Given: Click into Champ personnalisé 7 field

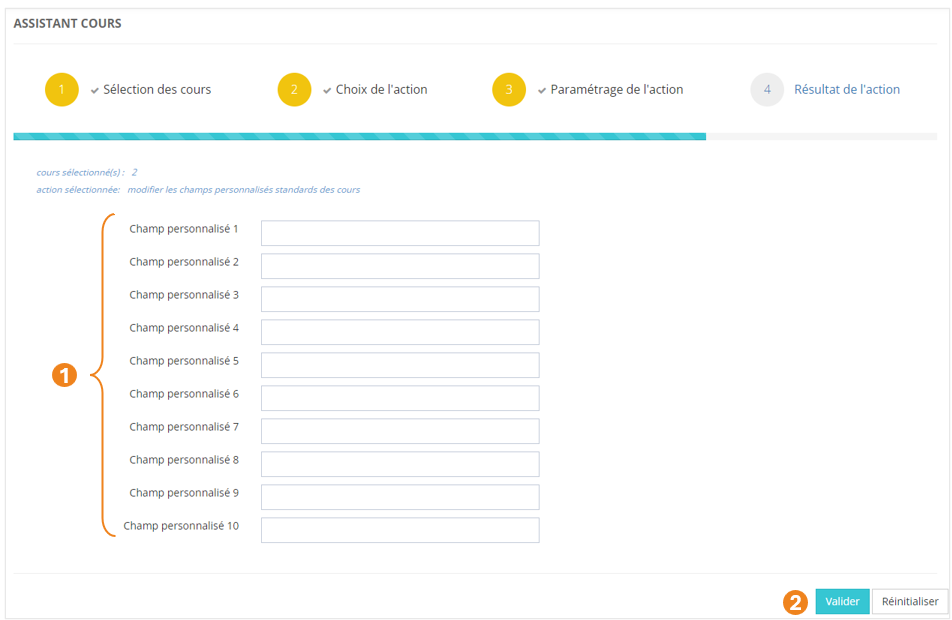Looking at the screenshot, I should [x=400, y=431].
